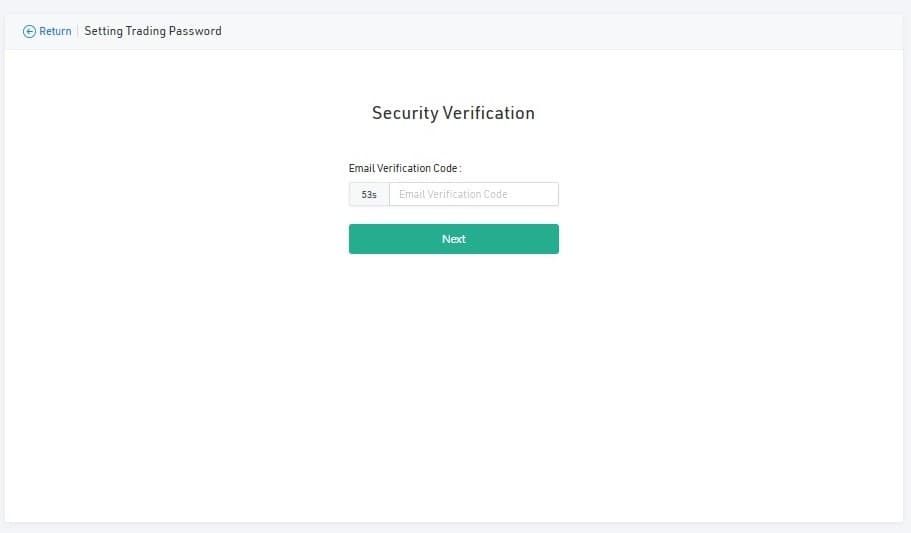Screen dimensions: 911x533
Task: Click the divider between Return and the page title
Action: 78,31
